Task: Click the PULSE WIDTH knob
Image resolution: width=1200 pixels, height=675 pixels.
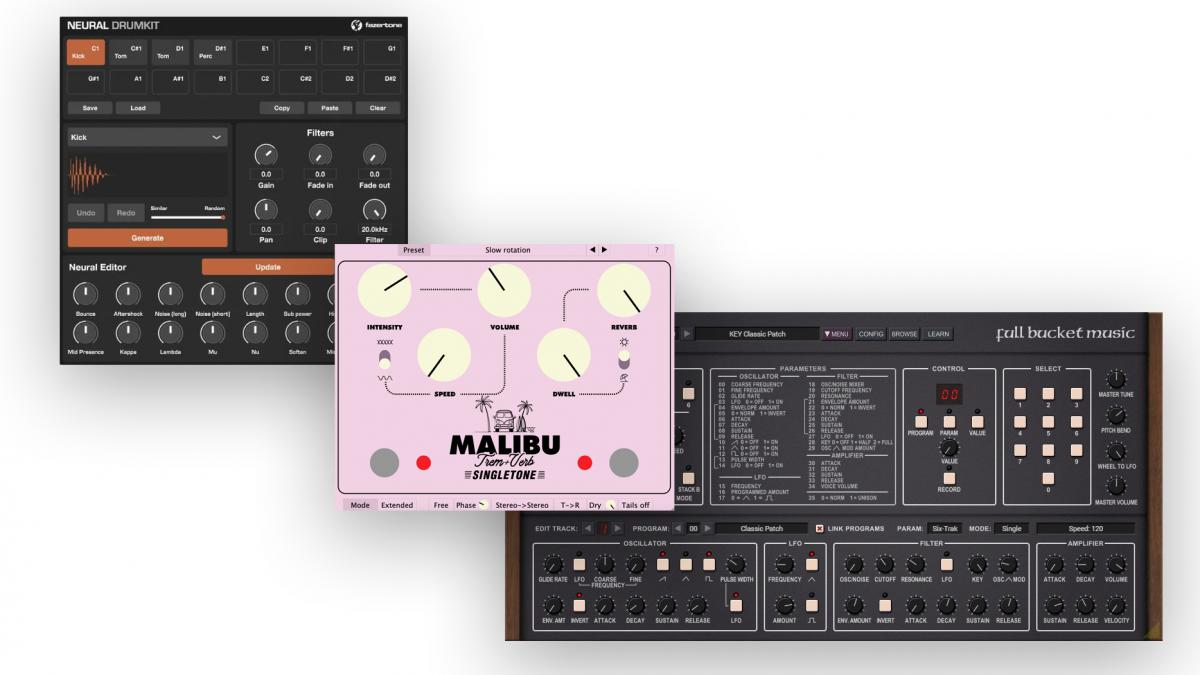Action: coord(736,565)
